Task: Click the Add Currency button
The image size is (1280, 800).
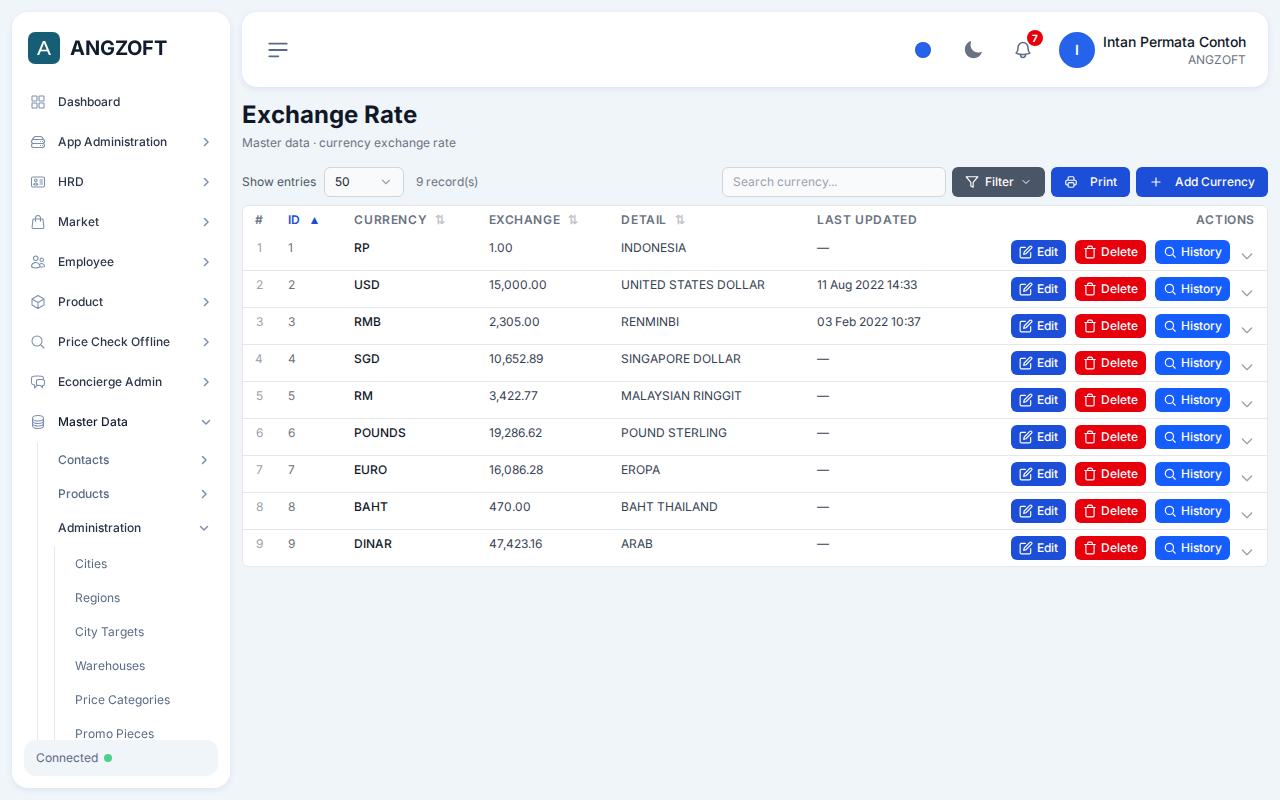Action: (x=1202, y=182)
